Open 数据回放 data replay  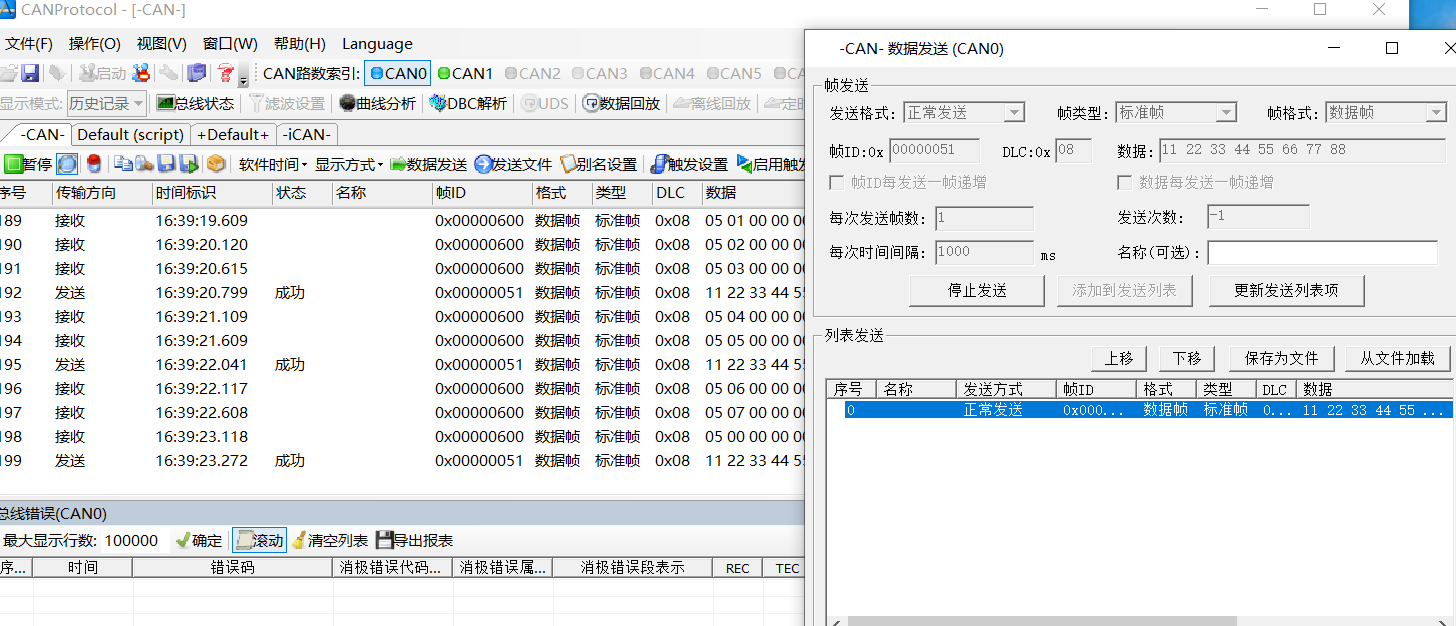621,103
